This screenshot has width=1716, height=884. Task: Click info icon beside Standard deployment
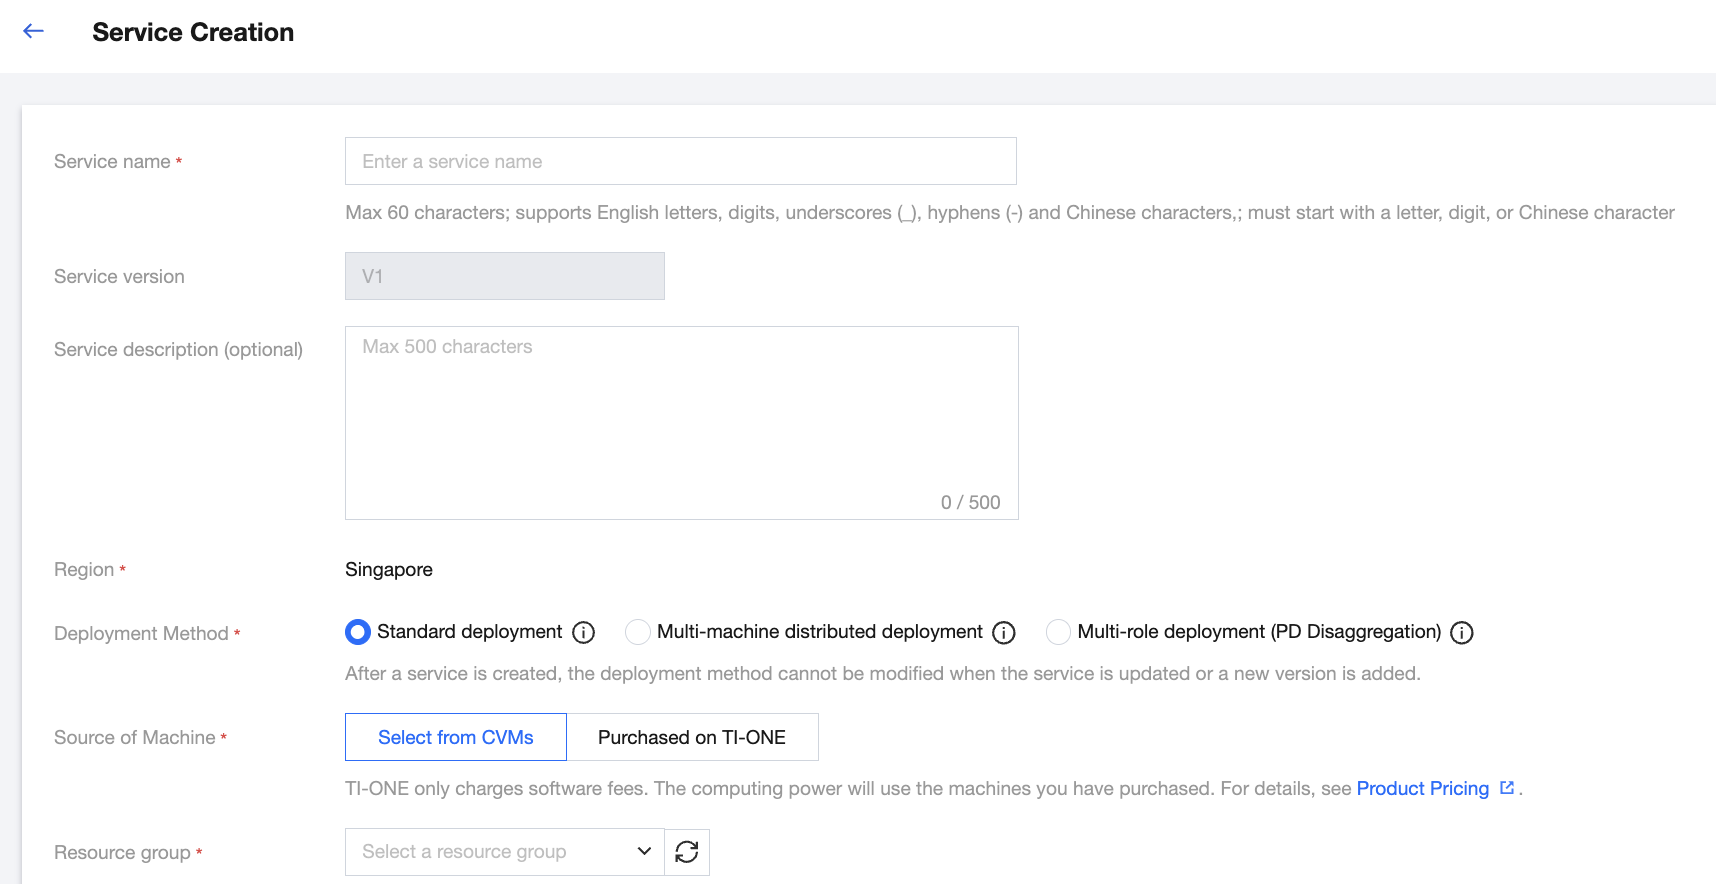[584, 633]
